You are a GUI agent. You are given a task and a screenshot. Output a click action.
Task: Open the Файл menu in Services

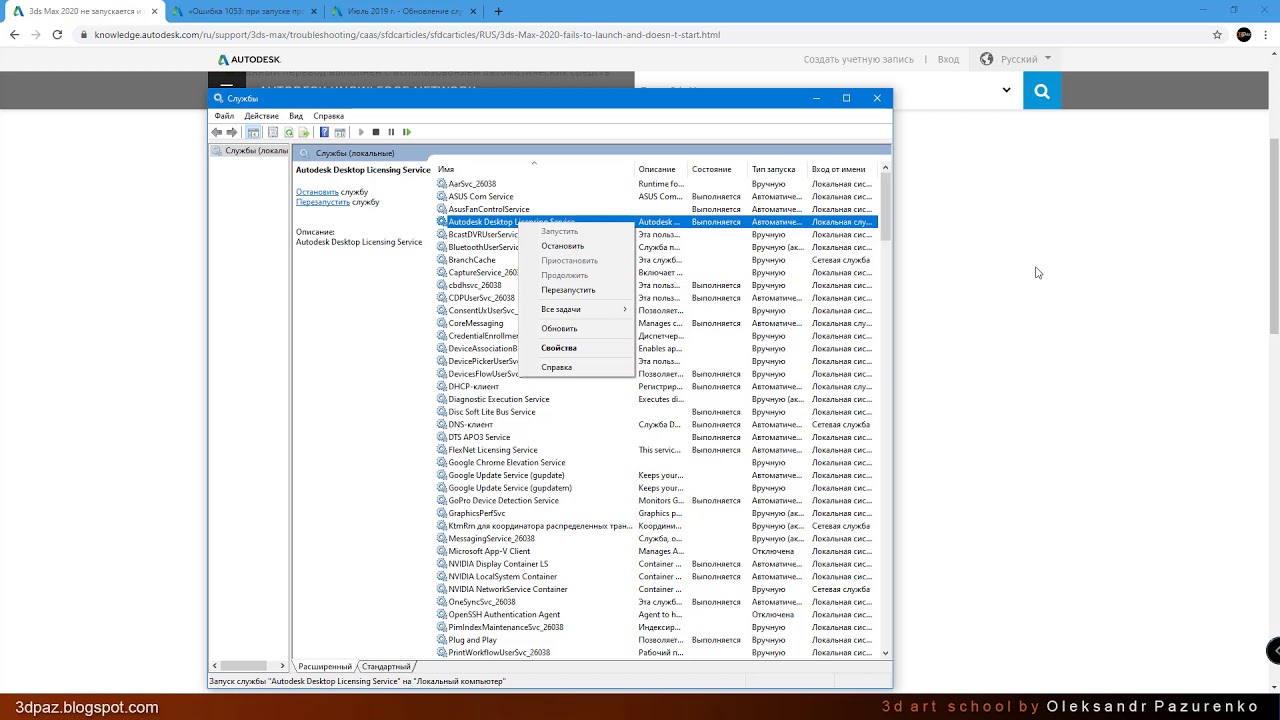tap(224, 116)
